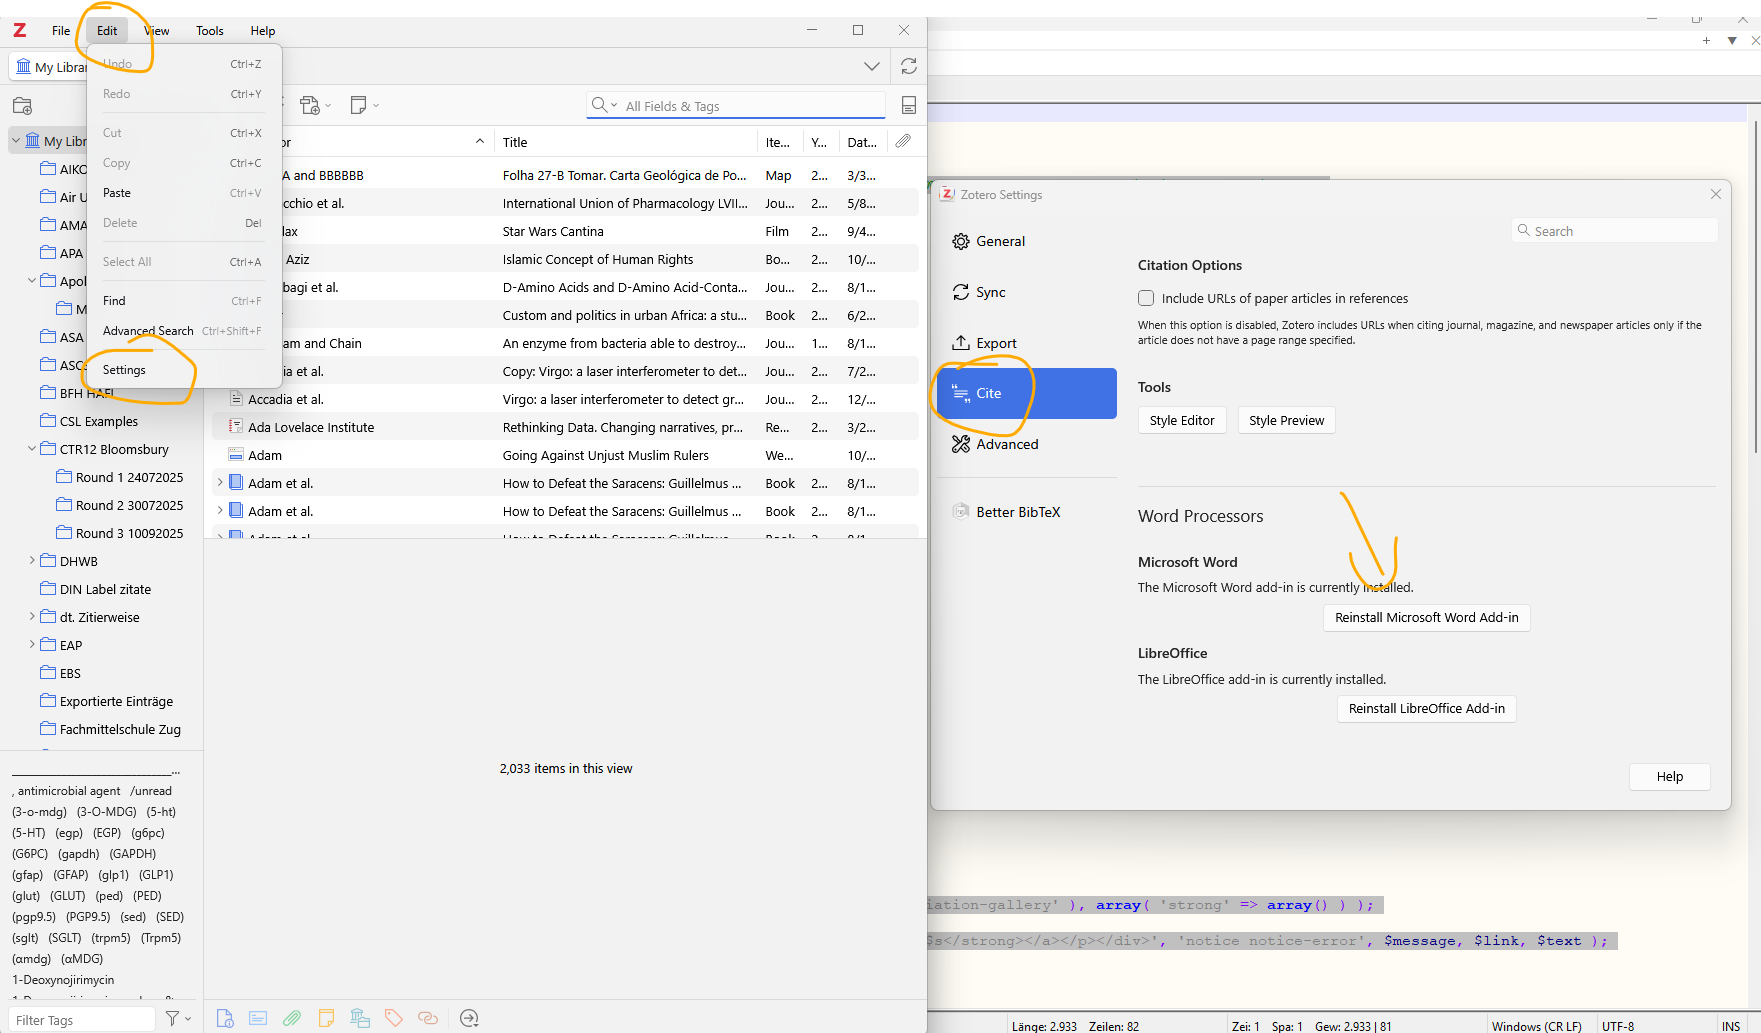This screenshot has width=1761, height=1033.
Task: Click the Help button in Settings
Action: point(1669,776)
